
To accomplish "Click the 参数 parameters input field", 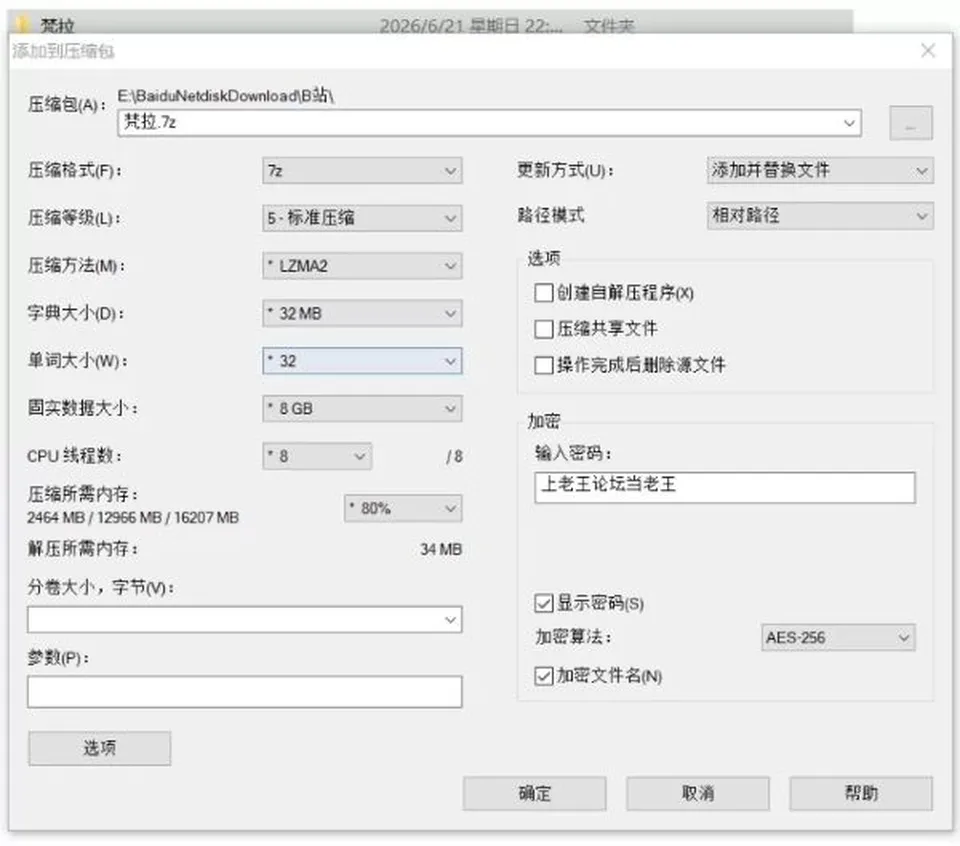I will (244, 692).
